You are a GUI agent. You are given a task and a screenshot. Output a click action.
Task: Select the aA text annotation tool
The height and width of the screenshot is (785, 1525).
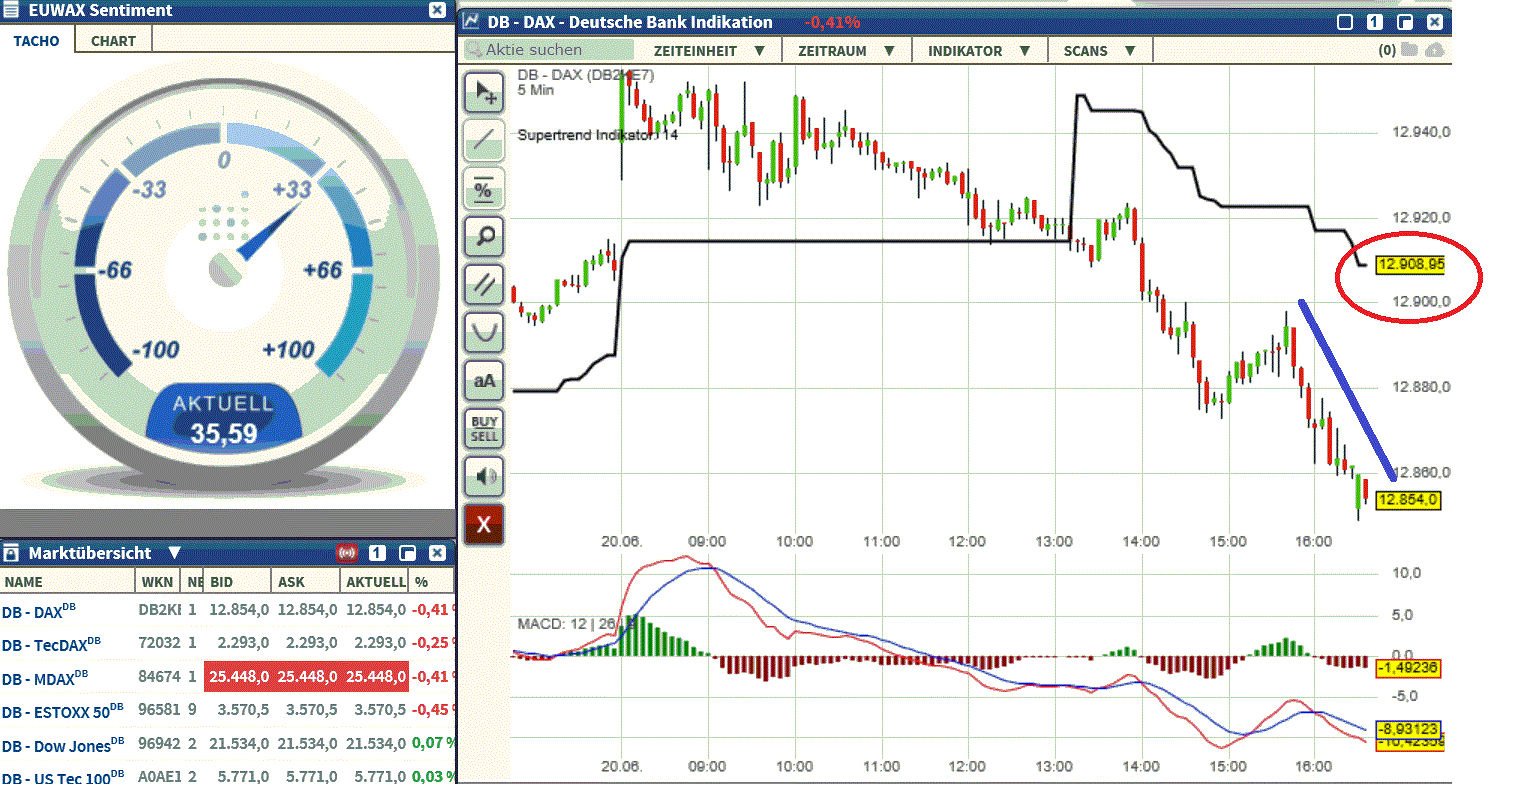pyautogui.click(x=484, y=380)
